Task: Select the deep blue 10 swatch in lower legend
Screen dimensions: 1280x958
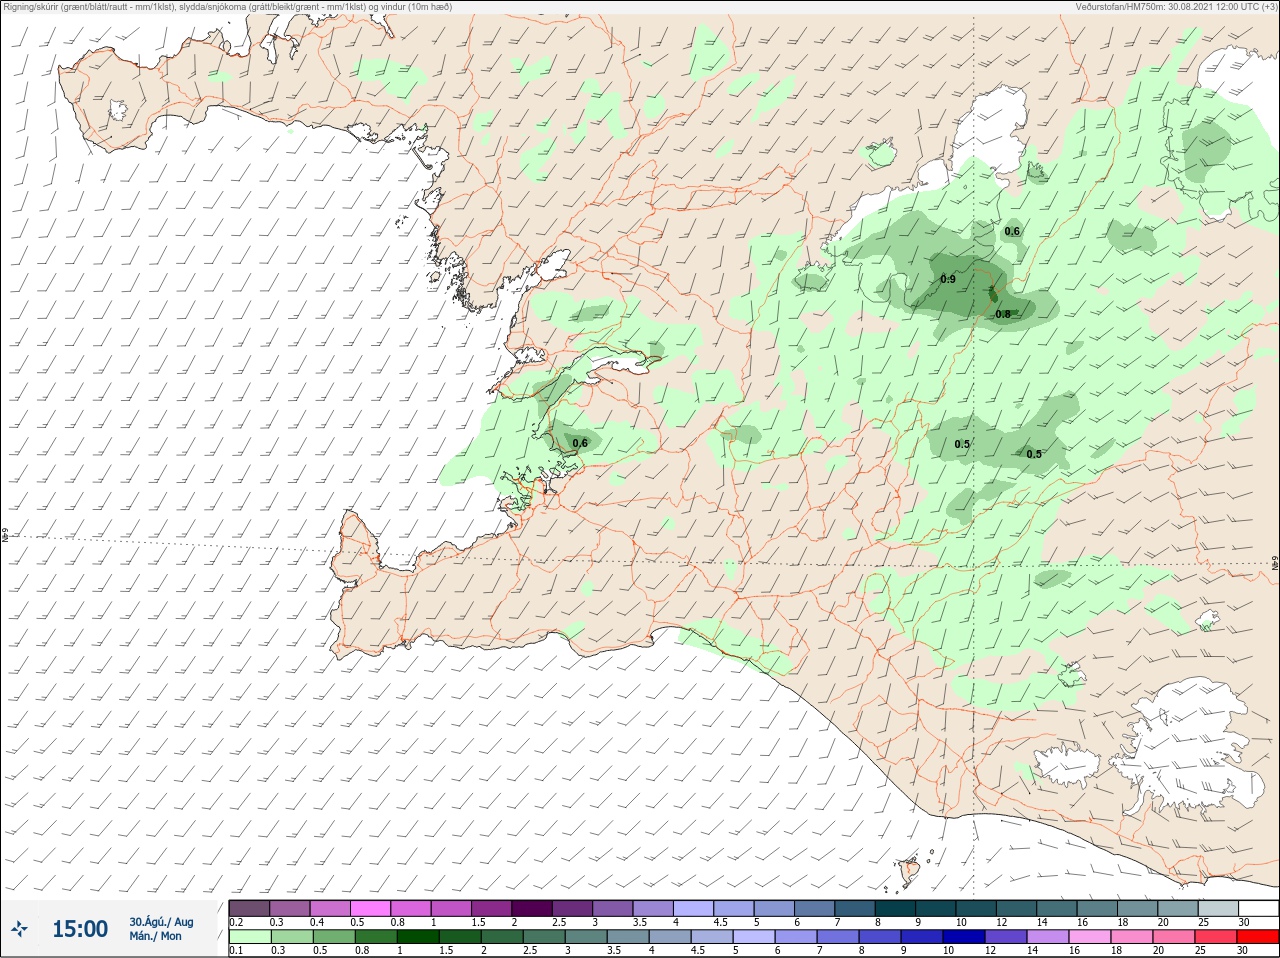Action: tap(966, 937)
